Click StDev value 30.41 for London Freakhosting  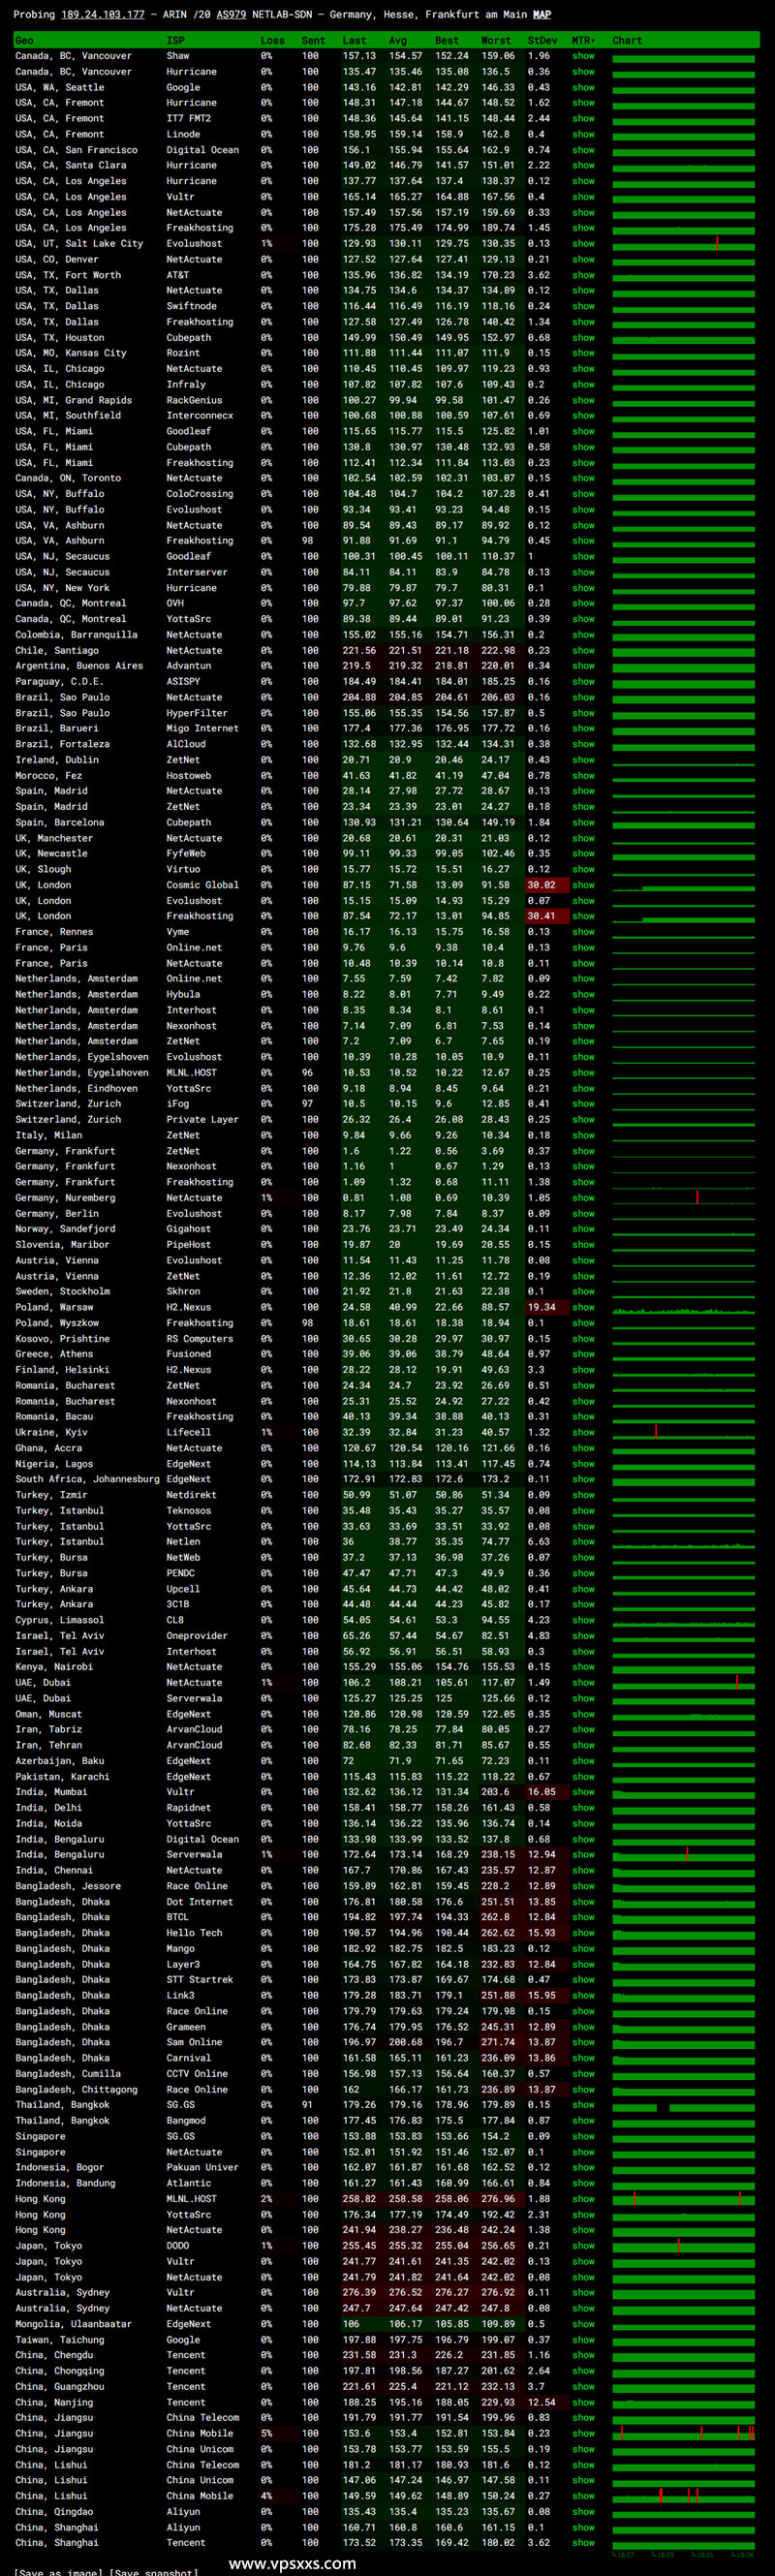click(541, 917)
